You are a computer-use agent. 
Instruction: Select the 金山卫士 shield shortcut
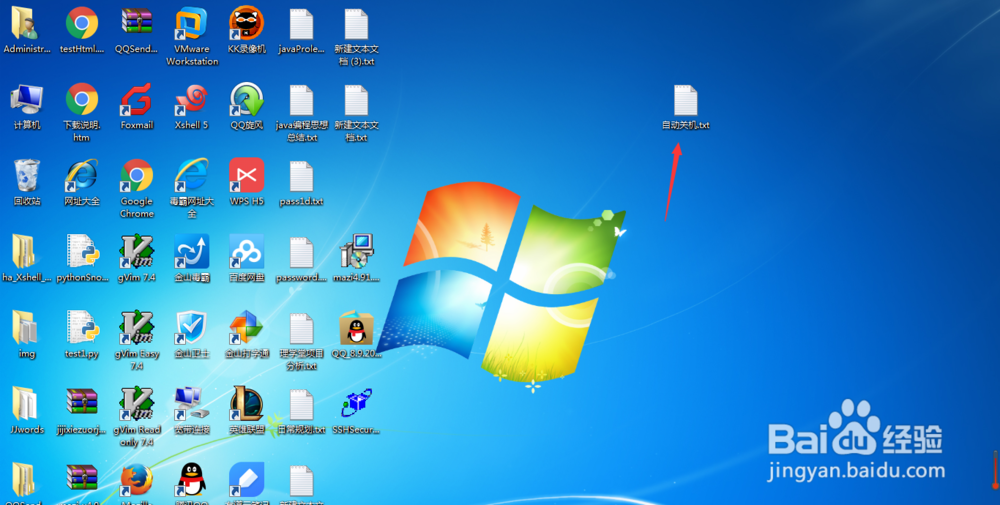click(192, 335)
